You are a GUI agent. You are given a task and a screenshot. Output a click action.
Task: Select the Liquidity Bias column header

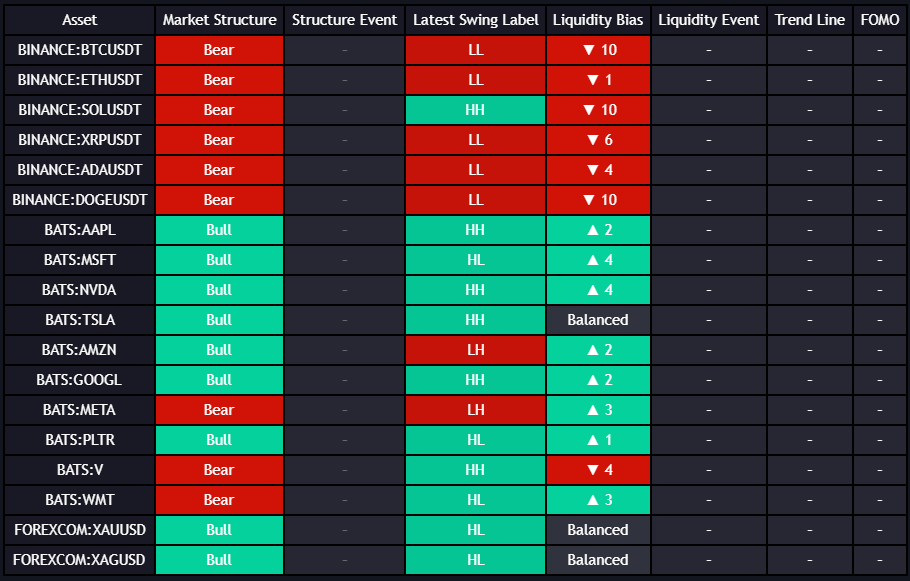point(598,20)
